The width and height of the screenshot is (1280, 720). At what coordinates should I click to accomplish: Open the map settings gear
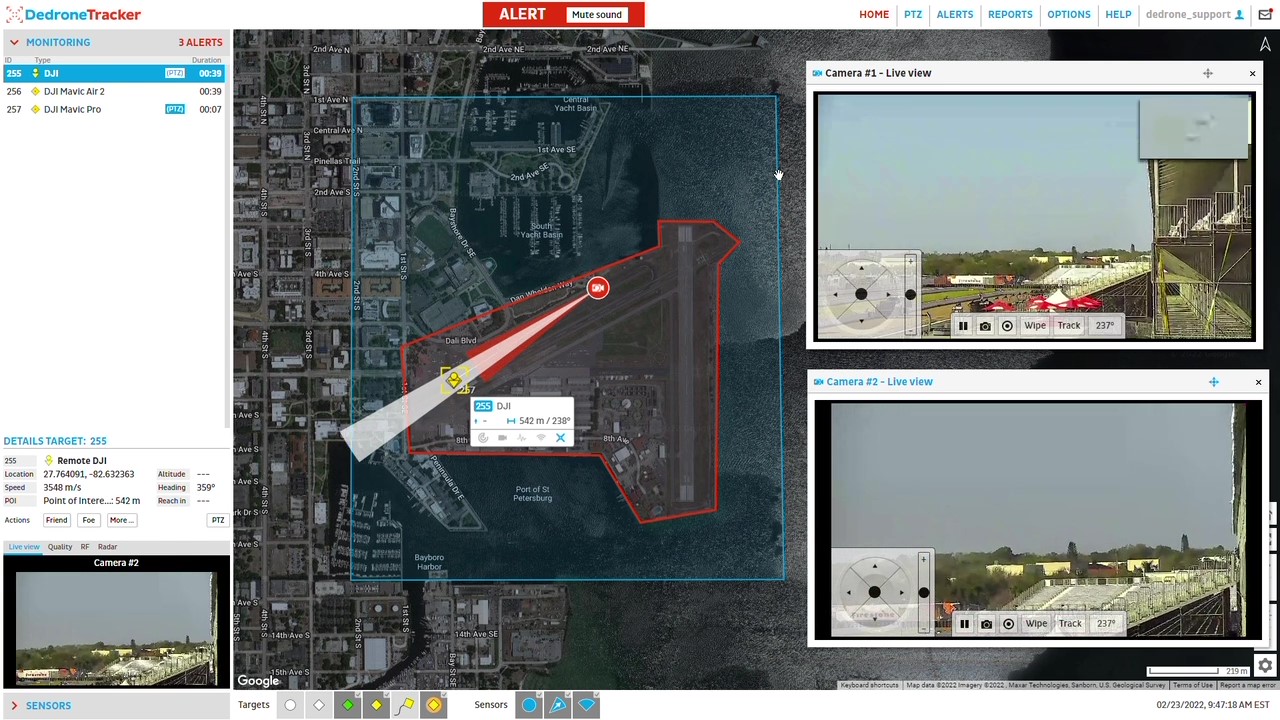[x=1265, y=666]
